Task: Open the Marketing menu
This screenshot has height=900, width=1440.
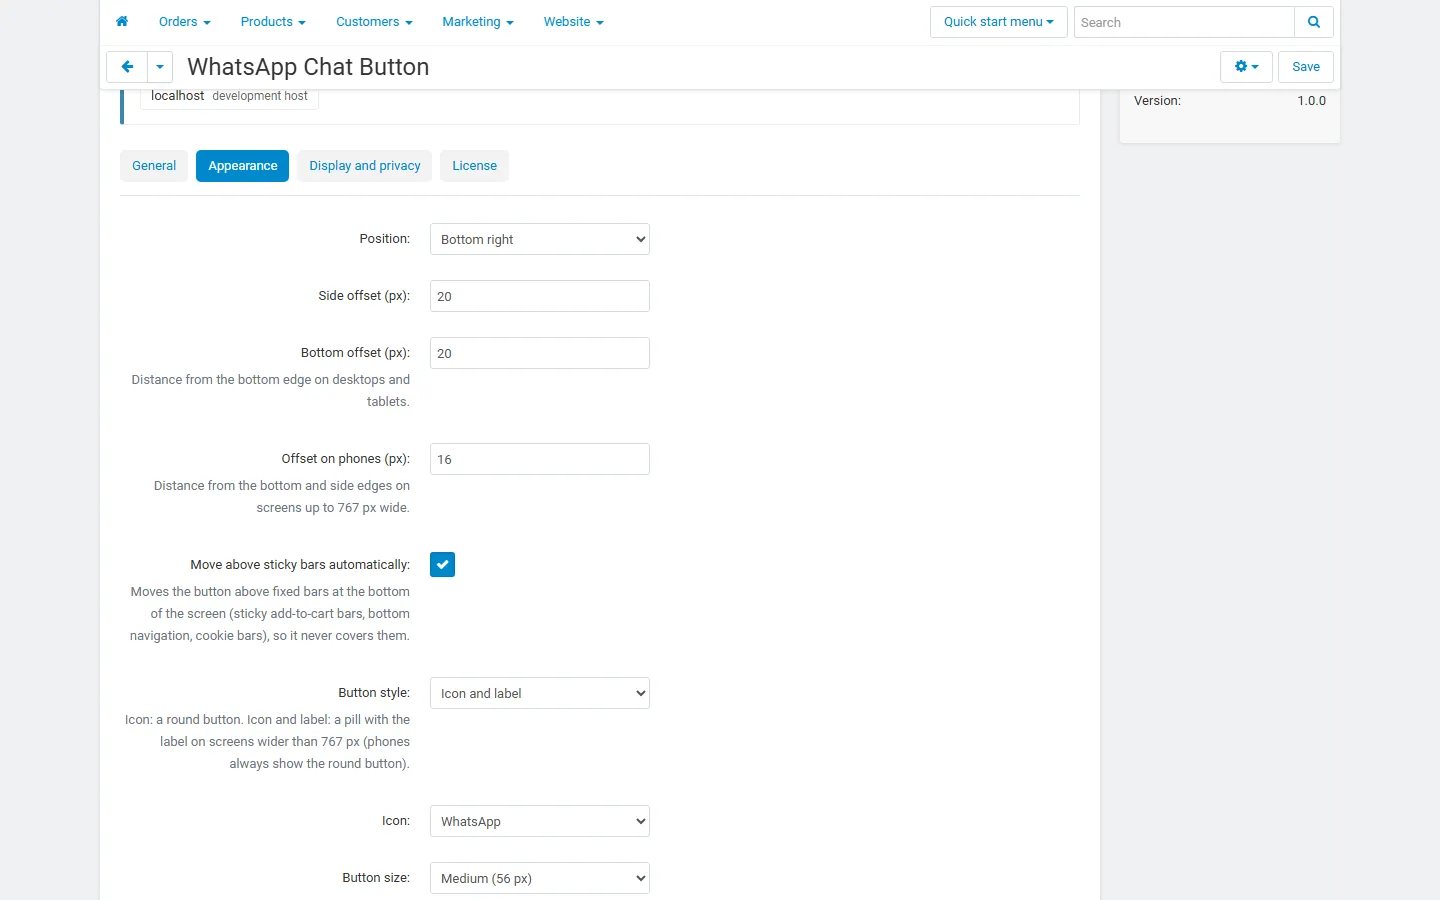Action: [478, 22]
